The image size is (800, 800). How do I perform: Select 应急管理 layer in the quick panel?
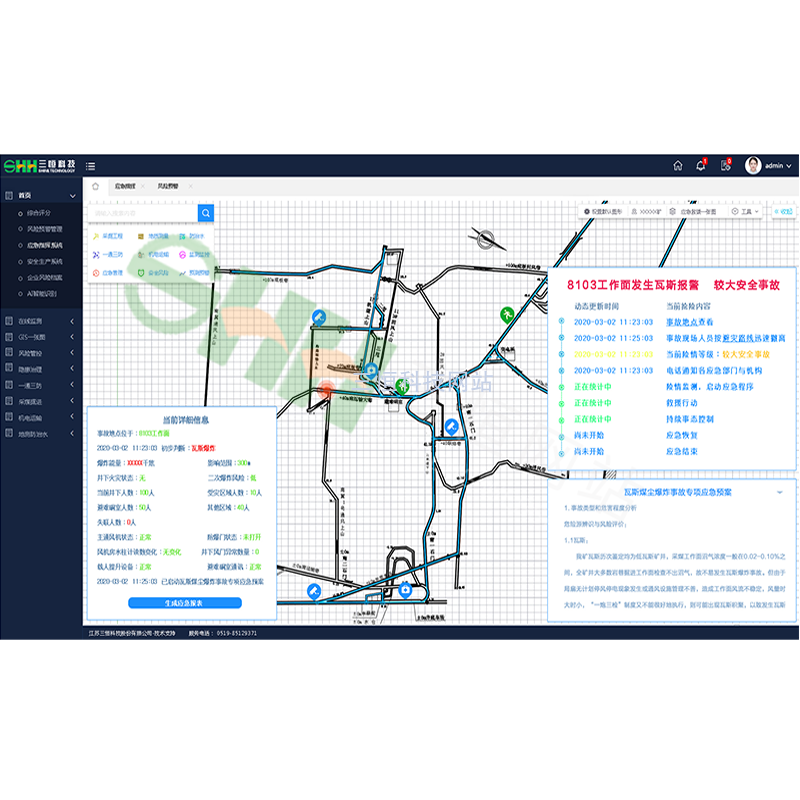(x=107, y=272)
